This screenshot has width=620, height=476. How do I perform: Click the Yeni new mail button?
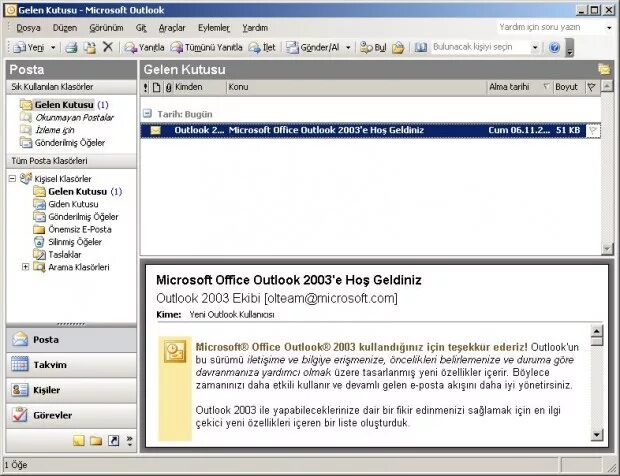coord(28,47)
